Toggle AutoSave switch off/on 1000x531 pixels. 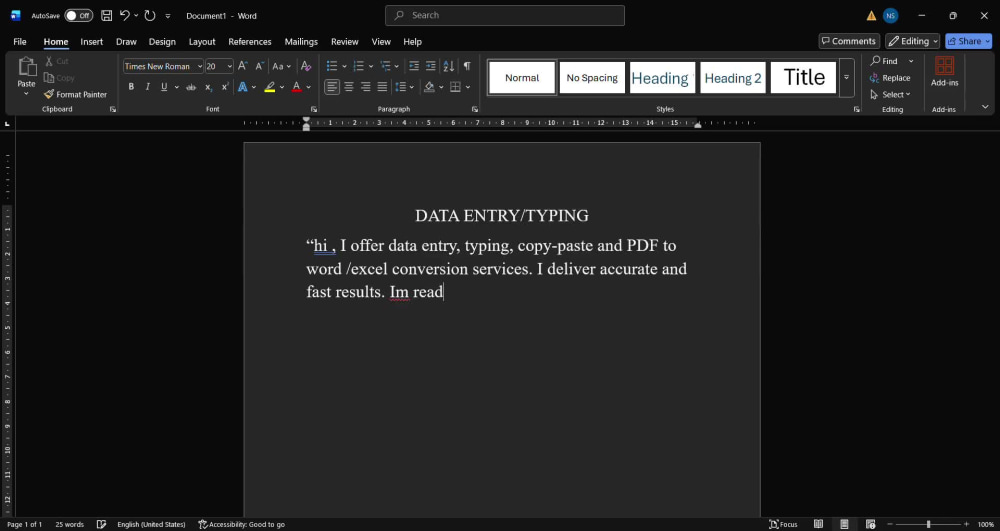pos(78,15)
